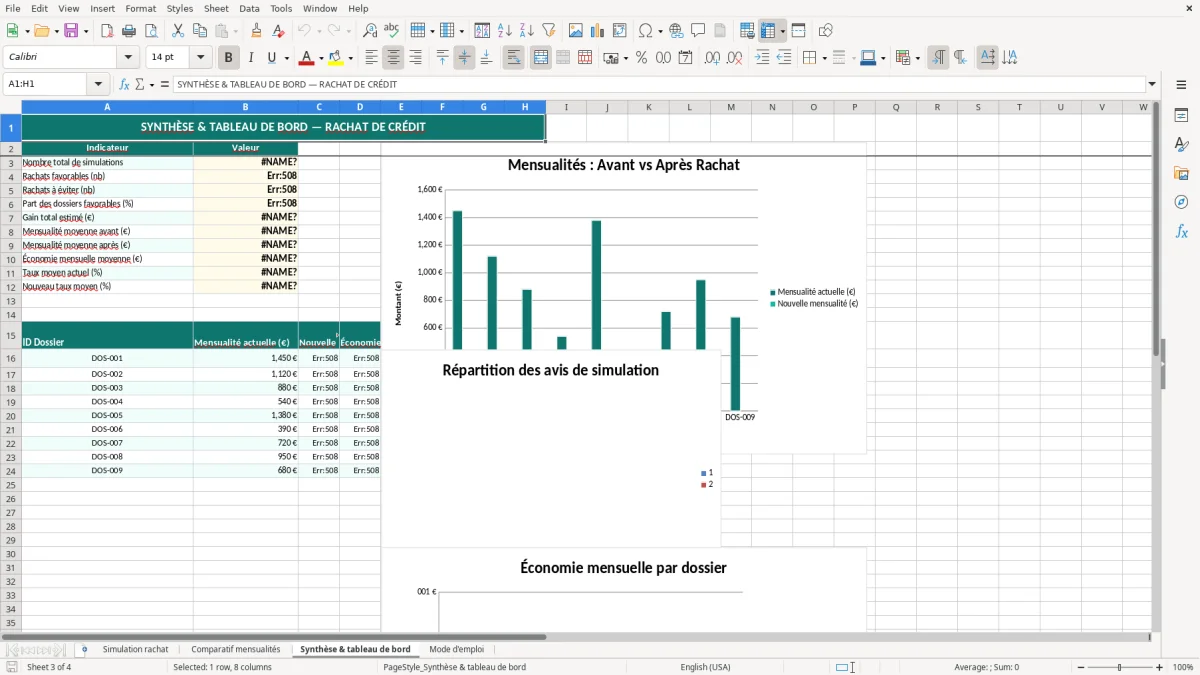Viewport: 1200px width, 675px height.
Task: Expand the formula bar with its arrow
Action: (x=1152, y=85)
